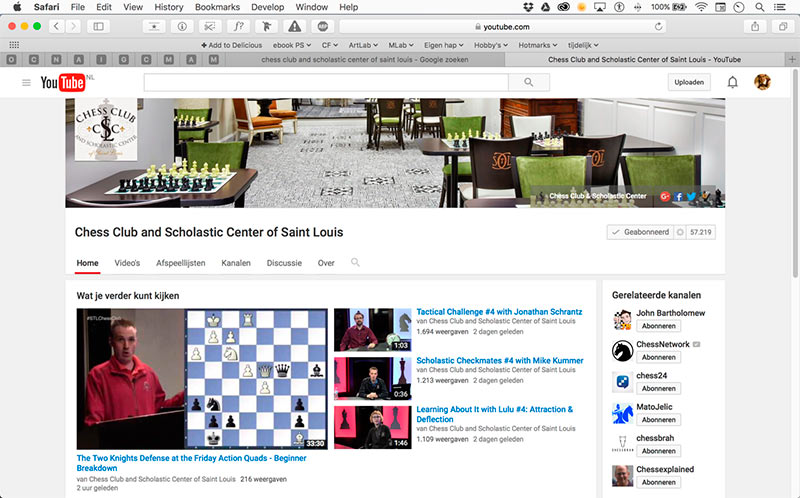Open the Safari share sheet
Screen dimensions: 800x498
click(755, 27)
